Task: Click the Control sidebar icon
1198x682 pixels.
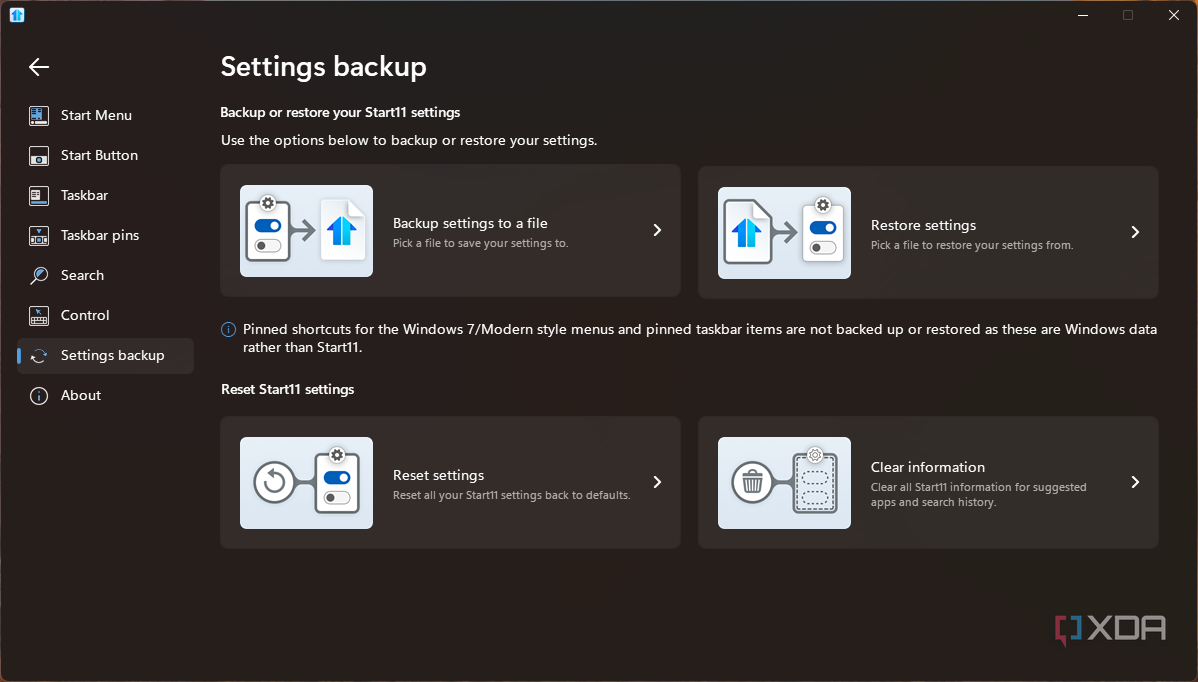Action: [x=39, y=315]
